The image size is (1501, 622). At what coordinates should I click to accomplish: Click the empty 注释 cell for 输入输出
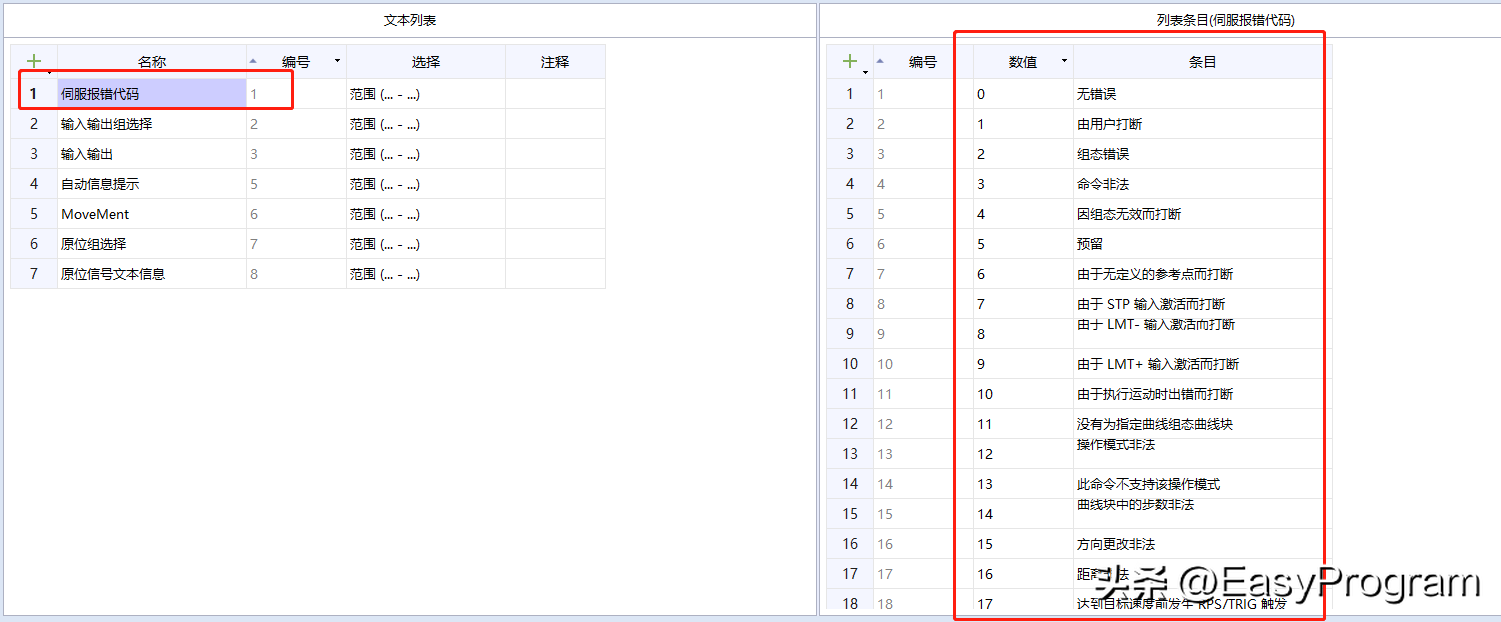tap(555, 154)
